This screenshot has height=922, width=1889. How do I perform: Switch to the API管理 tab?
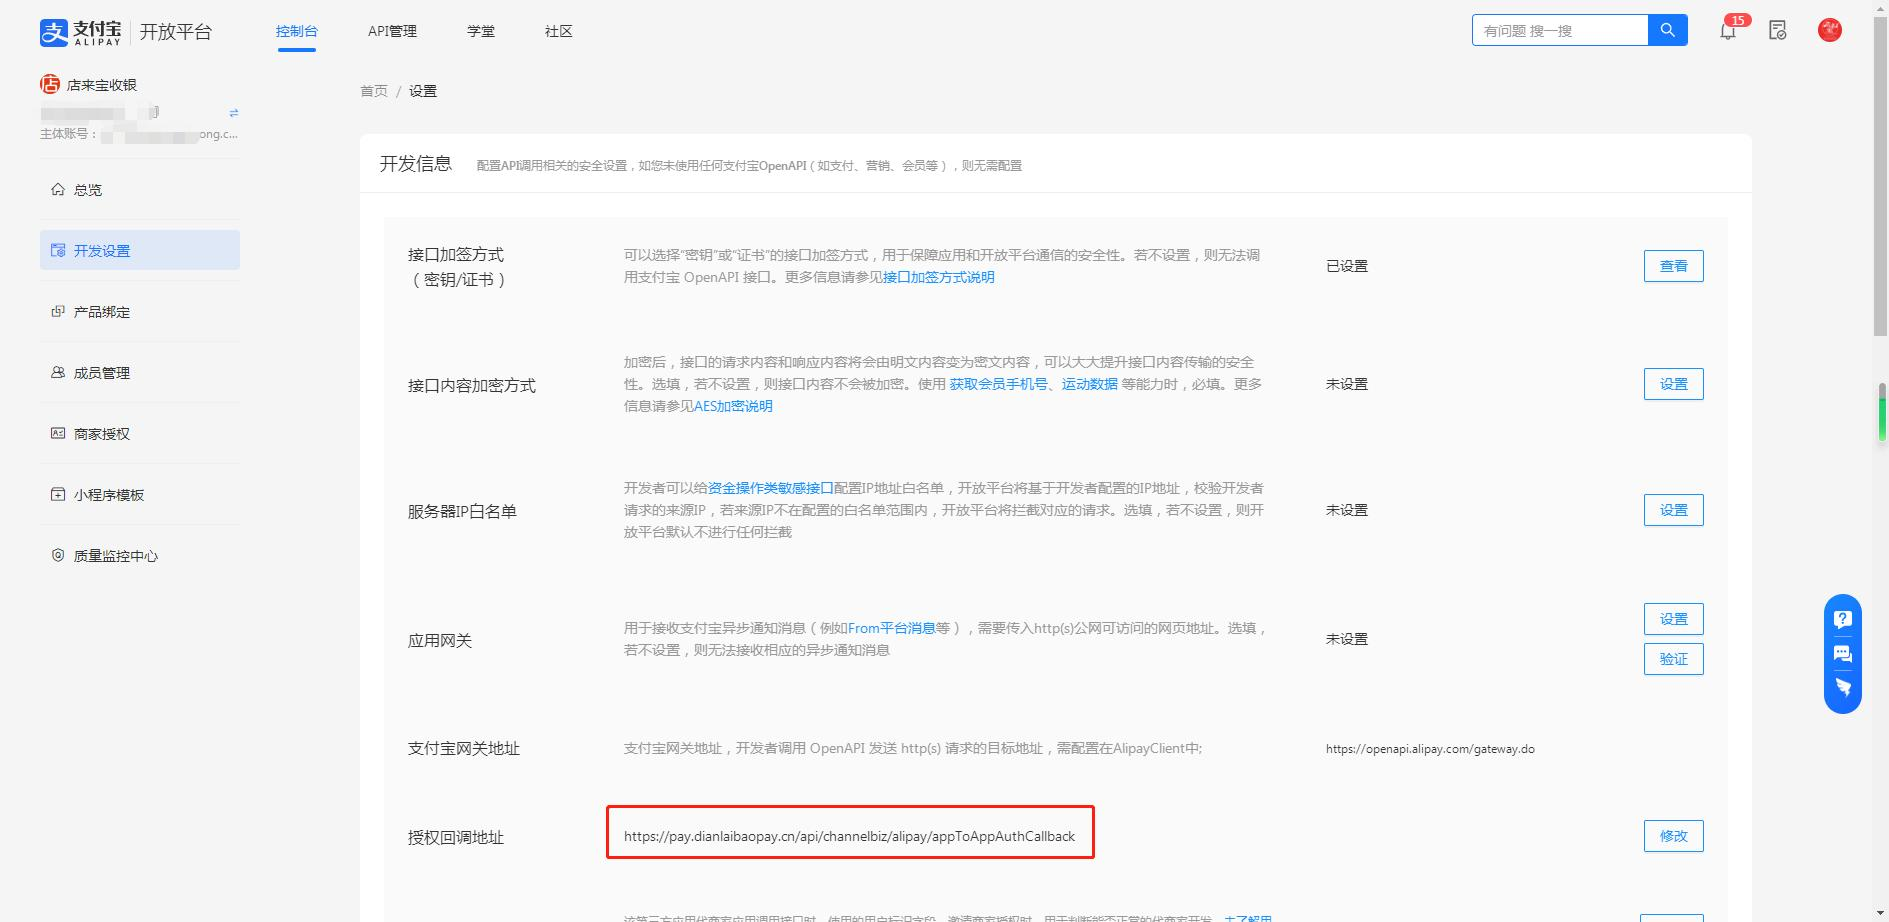[x=392, y=31]
